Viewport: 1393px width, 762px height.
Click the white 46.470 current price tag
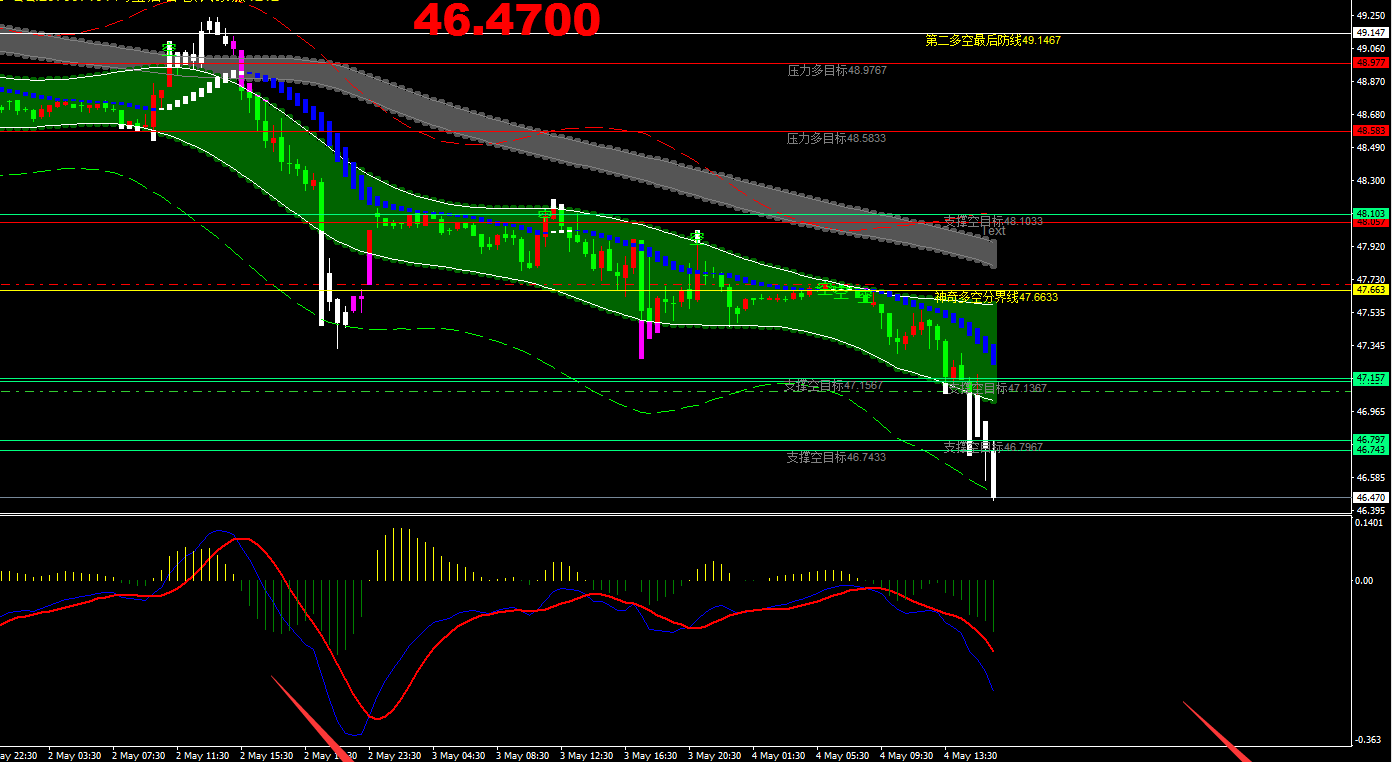pos(1370,497)
